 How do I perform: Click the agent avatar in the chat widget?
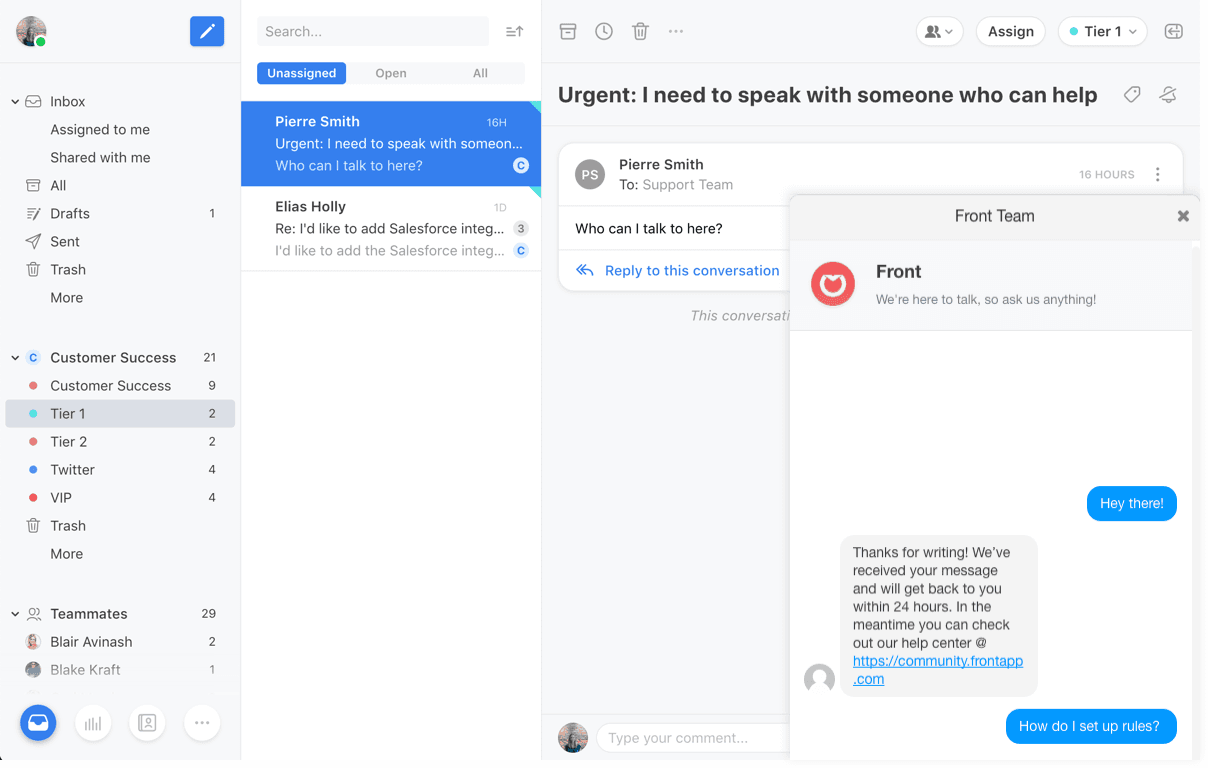820,679
